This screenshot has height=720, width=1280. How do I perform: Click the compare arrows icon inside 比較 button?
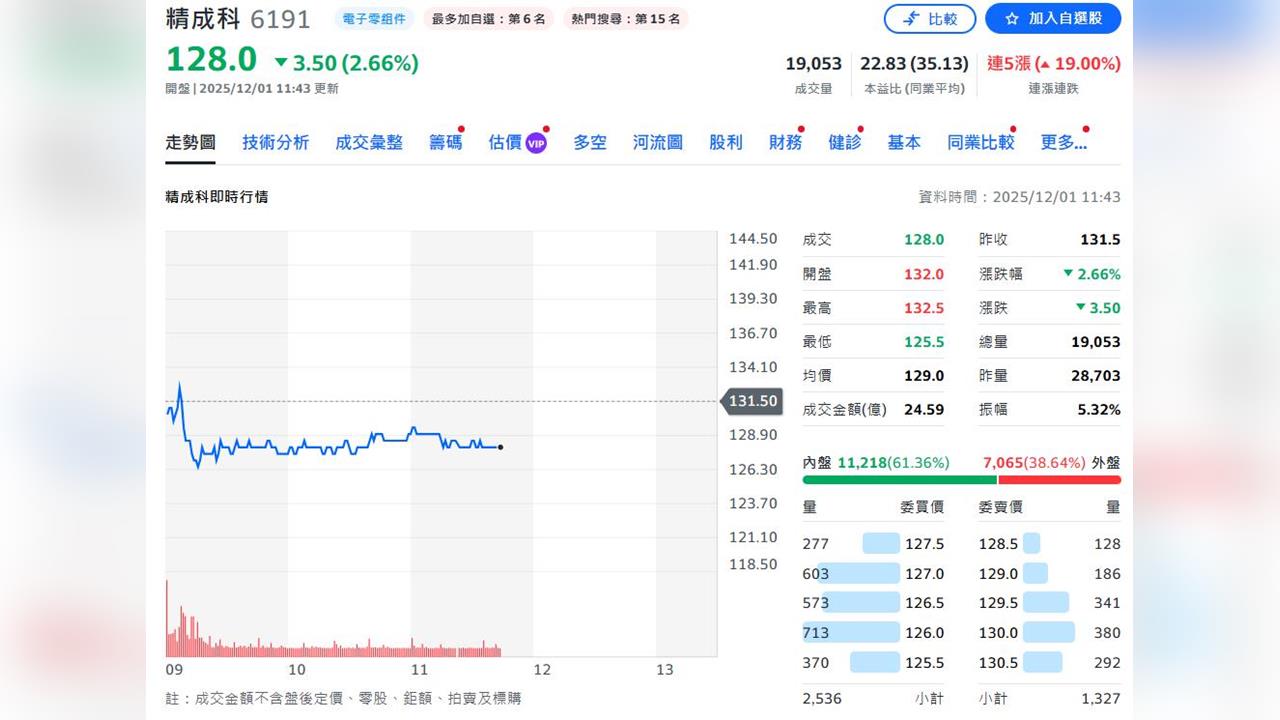point(911,18)
